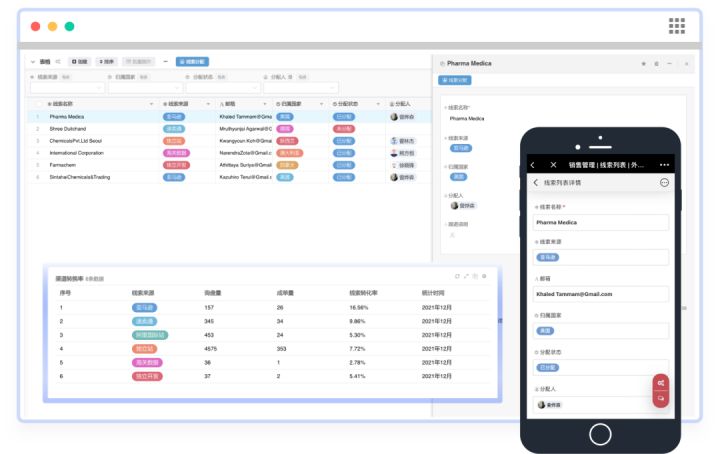Click the Khaled Tammam email field on phone
This screenshot has height=454, width=720.
601,294
